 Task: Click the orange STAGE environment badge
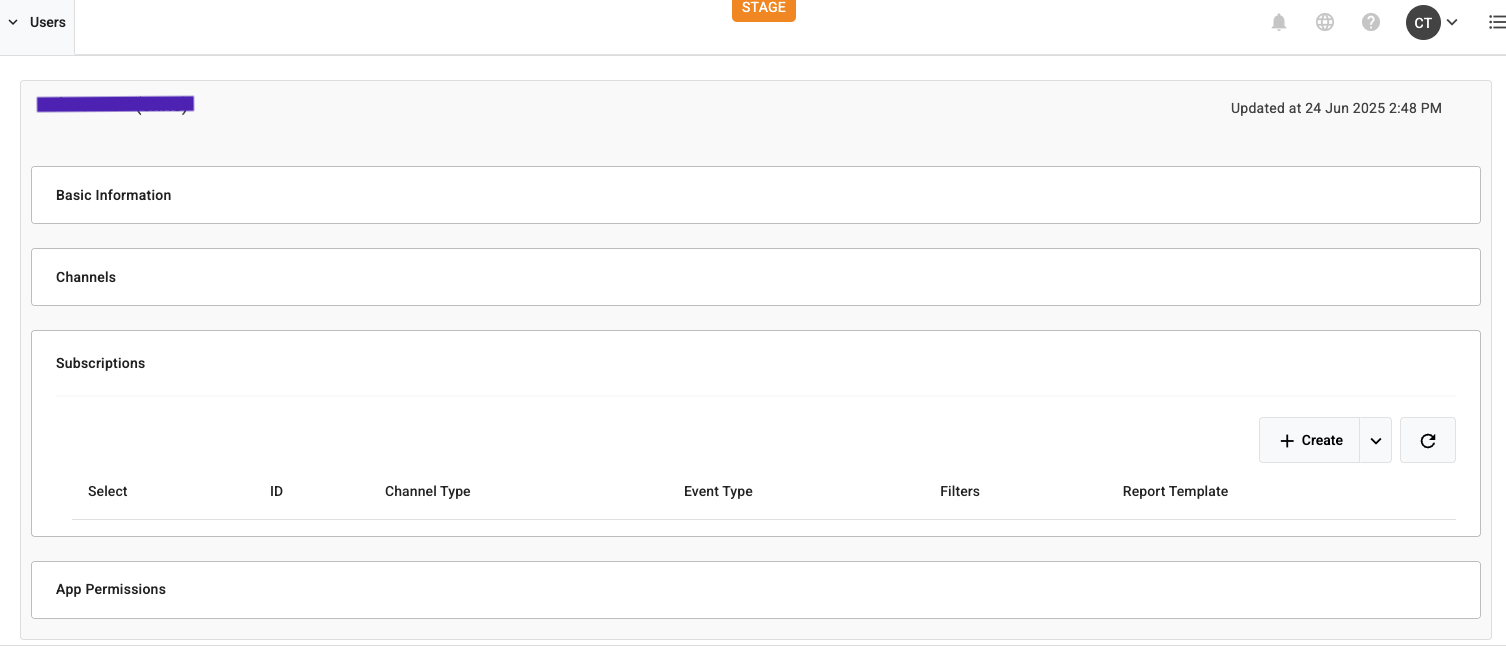coord(763,9)
